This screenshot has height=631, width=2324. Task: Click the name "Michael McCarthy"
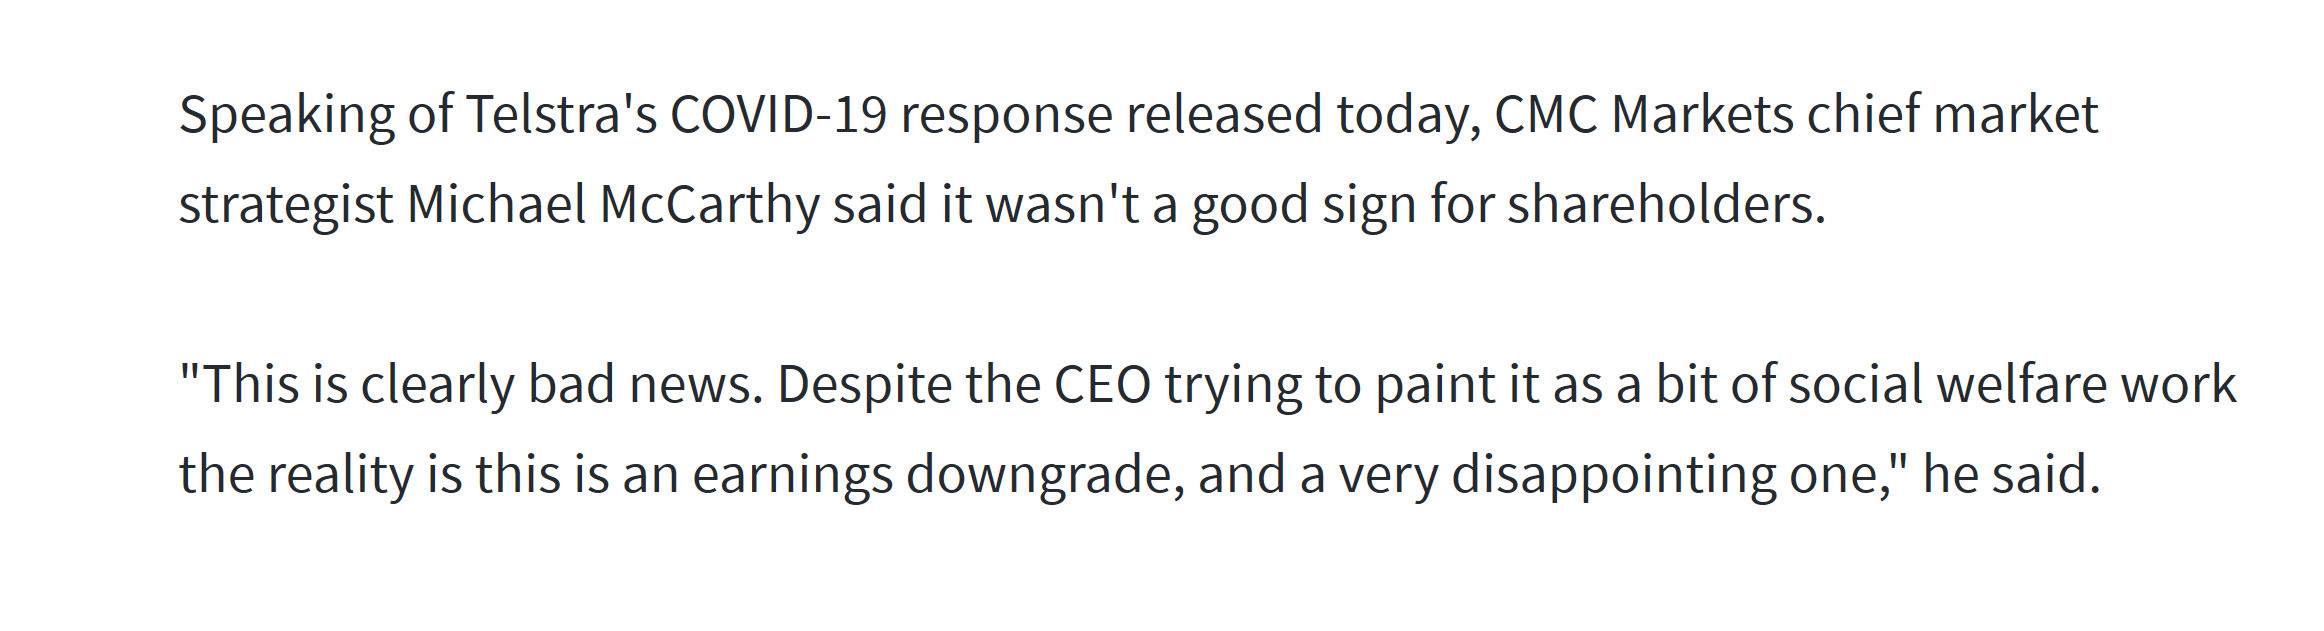(x=613, y=206)
